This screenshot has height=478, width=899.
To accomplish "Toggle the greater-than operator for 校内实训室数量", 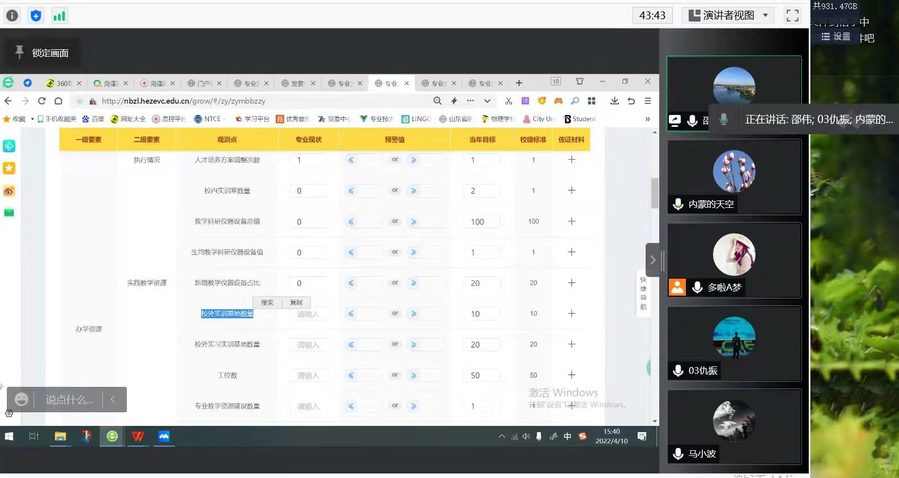I will click(x=413, y=190).
